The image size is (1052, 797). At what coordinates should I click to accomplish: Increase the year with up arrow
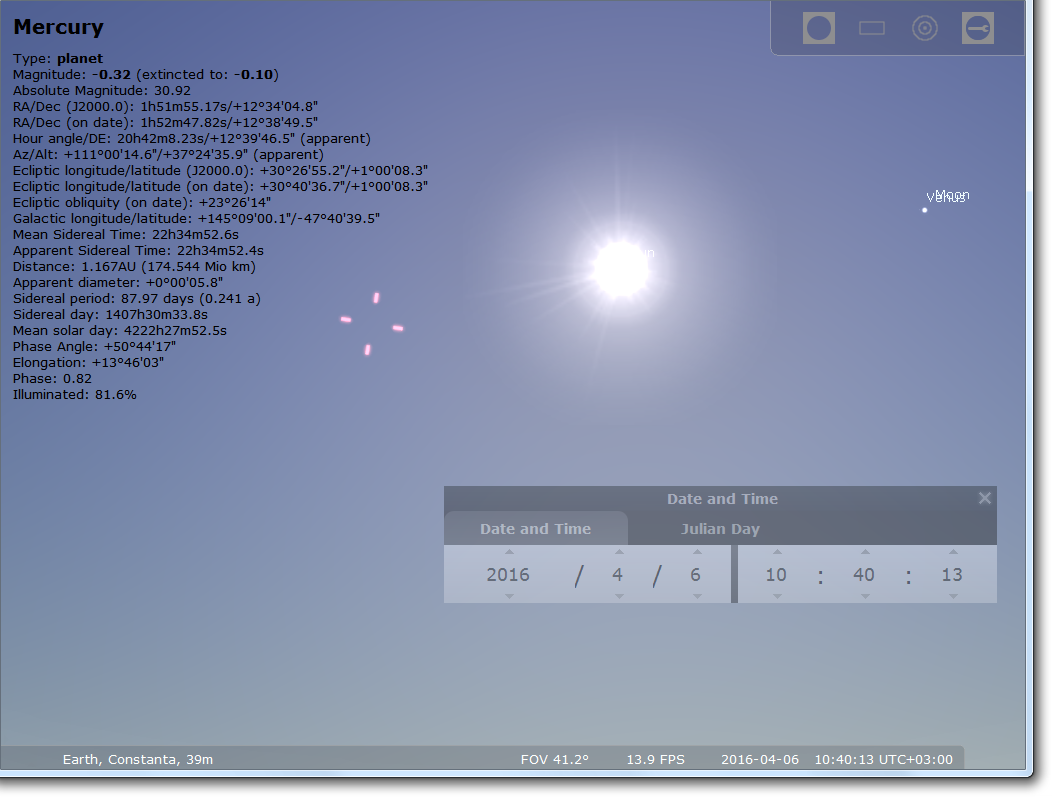[509, 552]
